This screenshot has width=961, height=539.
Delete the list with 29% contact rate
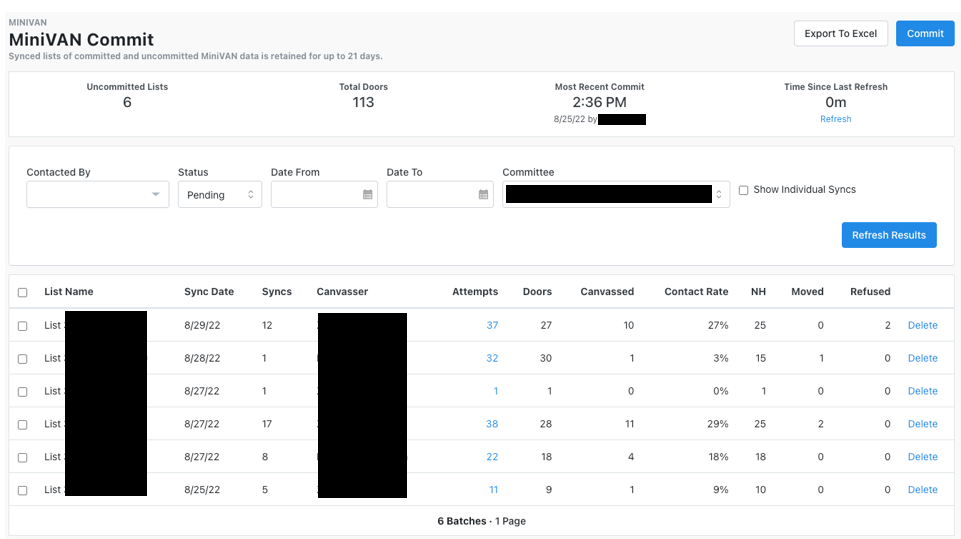tap(922, 424)
